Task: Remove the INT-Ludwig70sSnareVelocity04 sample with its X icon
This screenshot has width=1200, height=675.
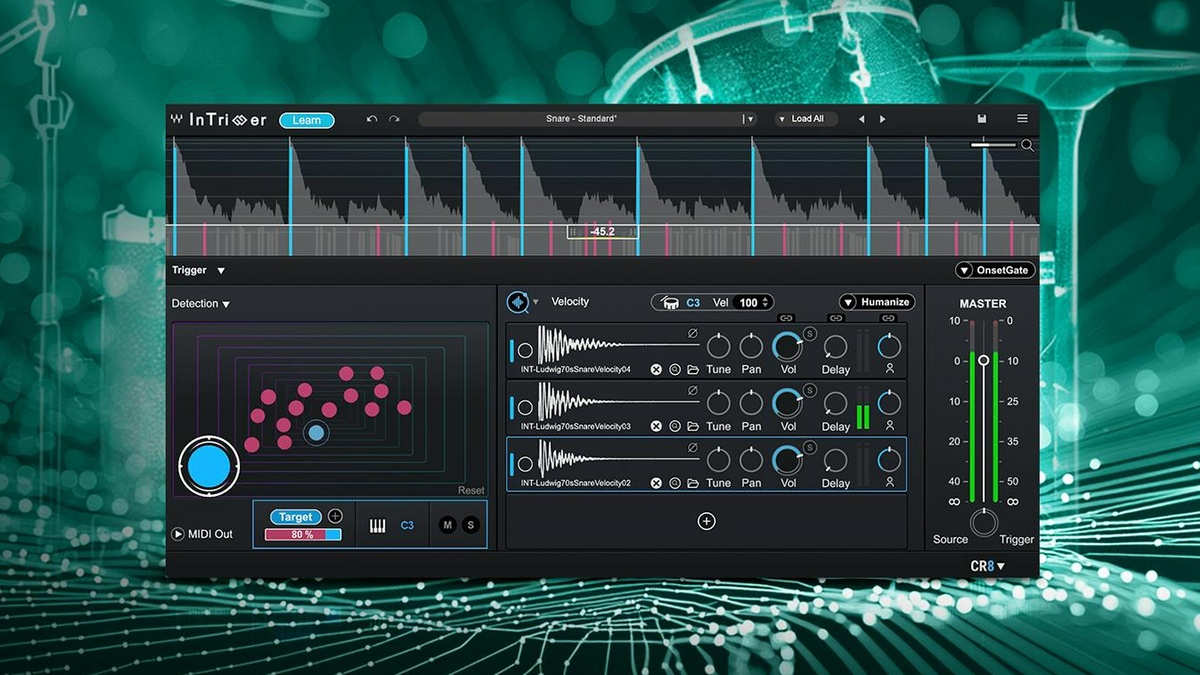Action: (x=656, y=369)
